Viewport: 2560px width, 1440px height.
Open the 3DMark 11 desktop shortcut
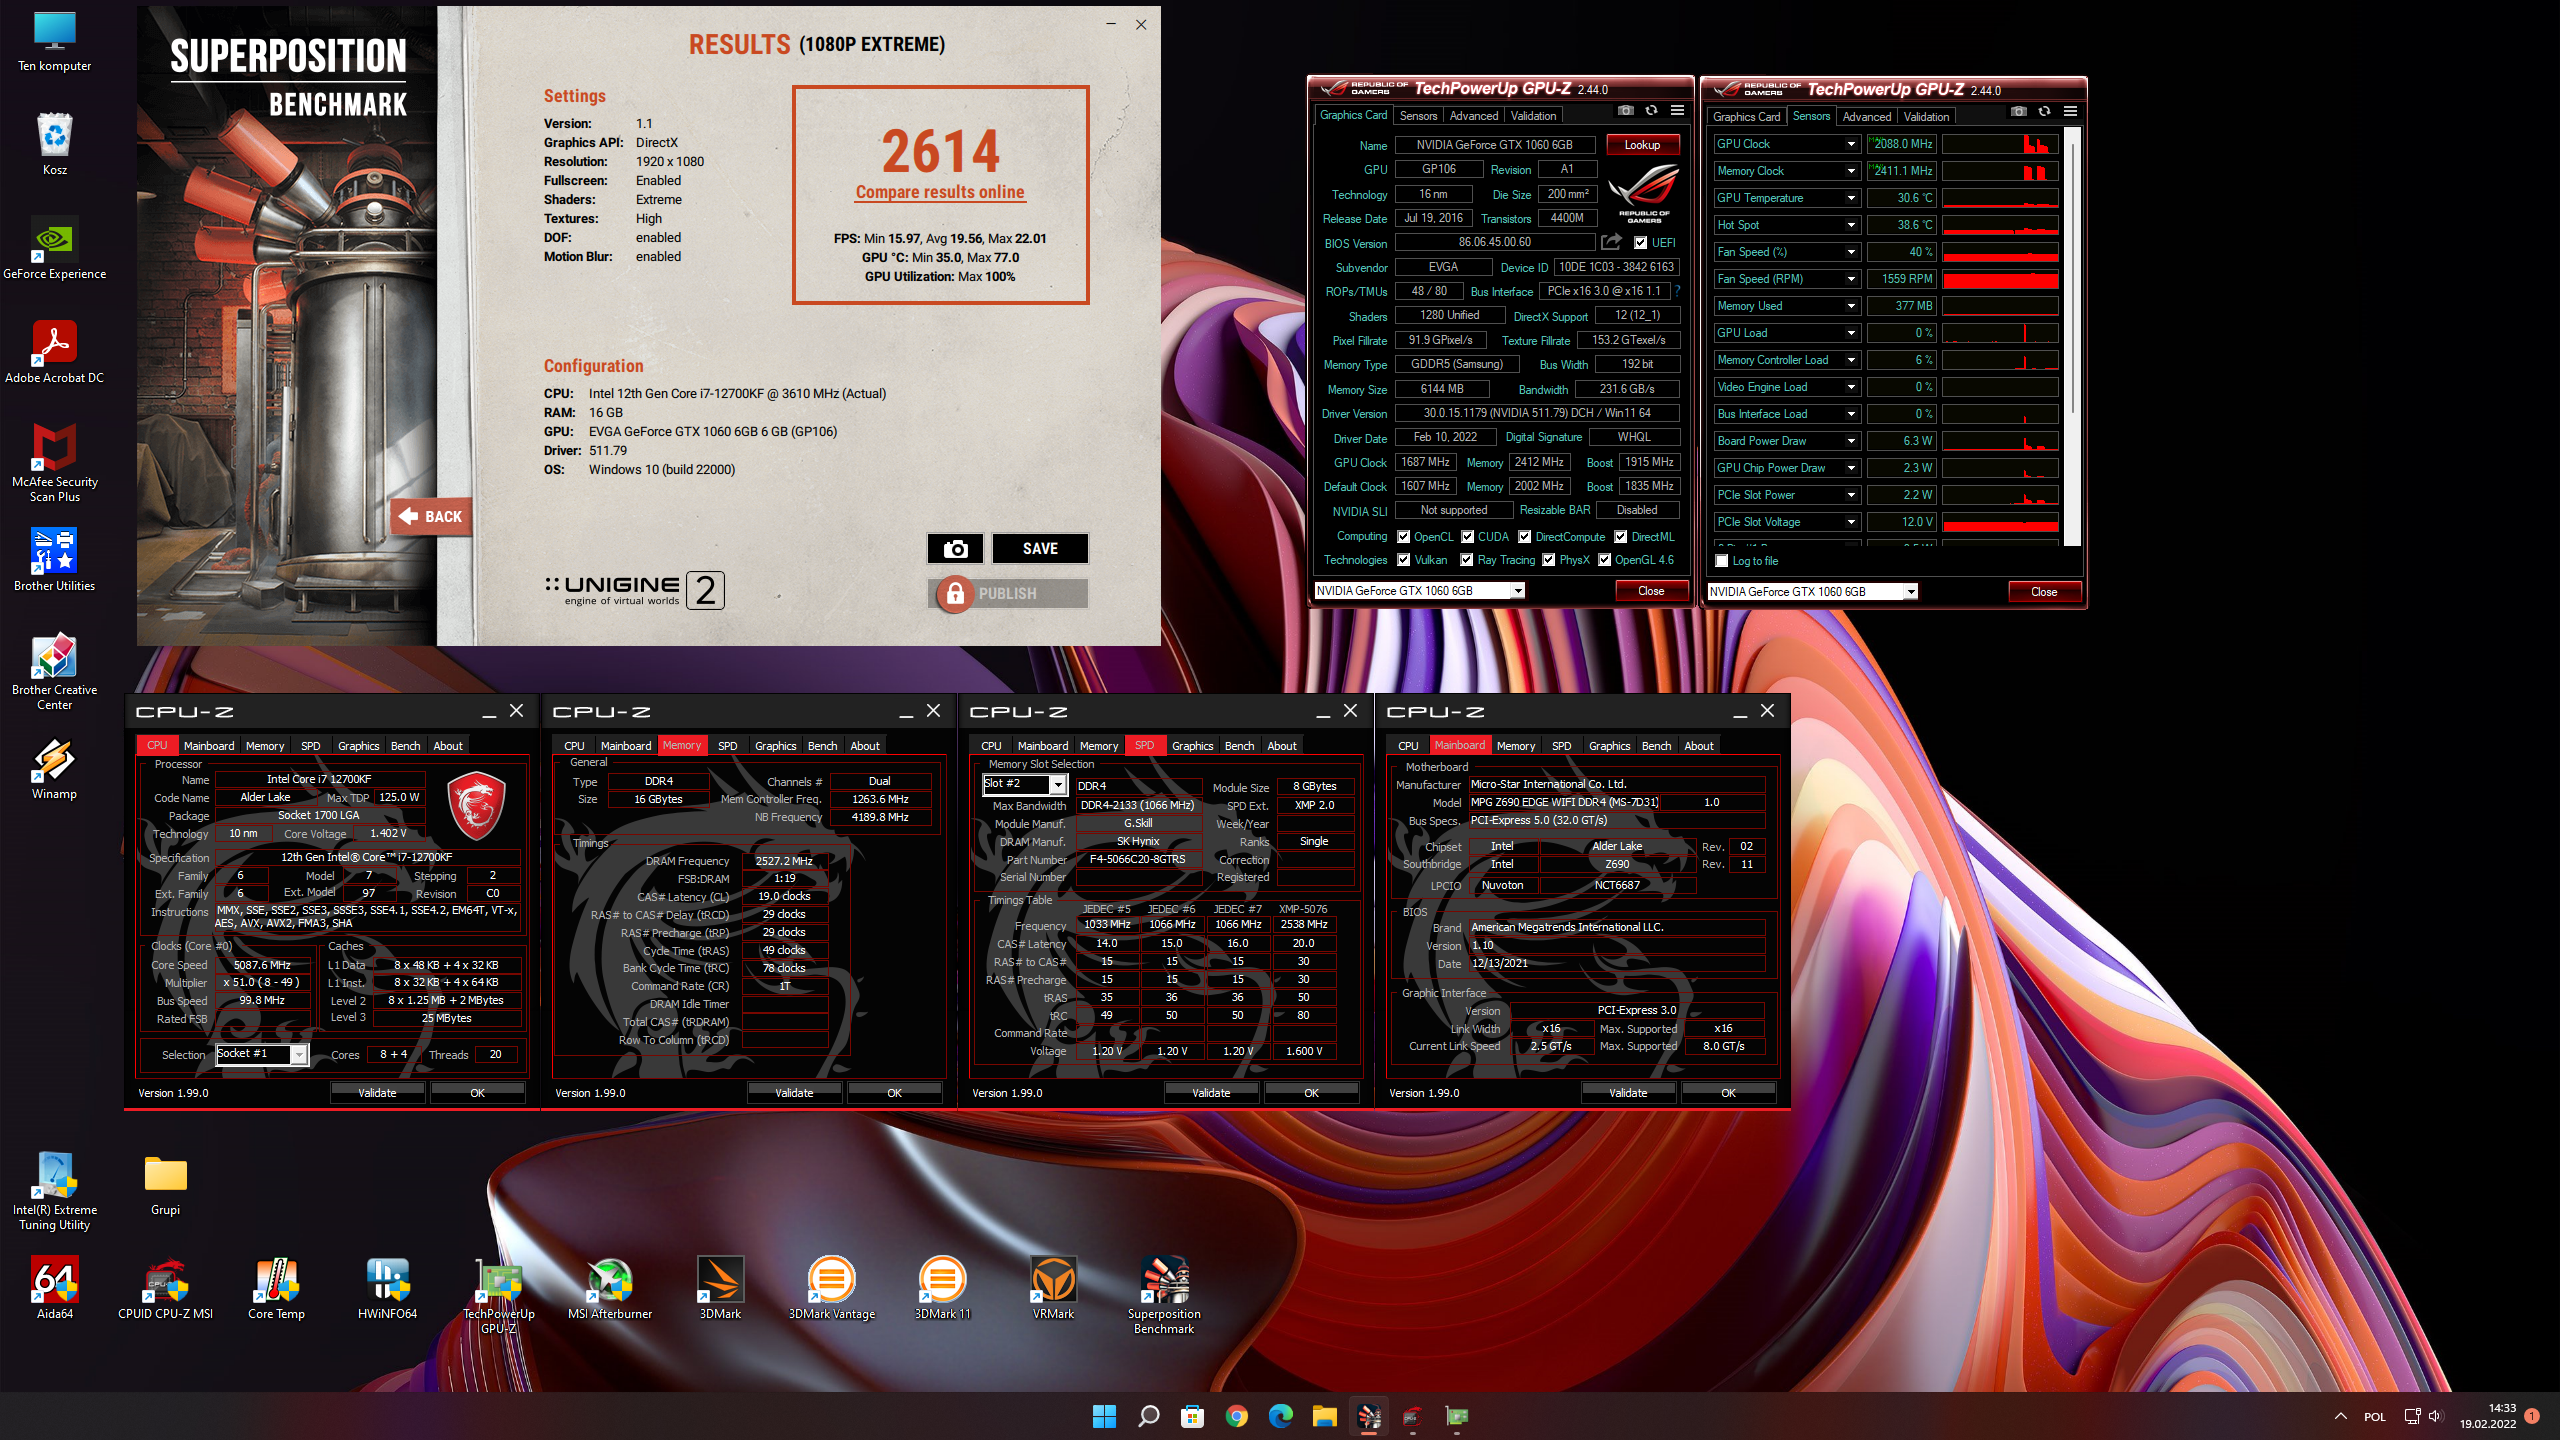tap(943, 1289)
